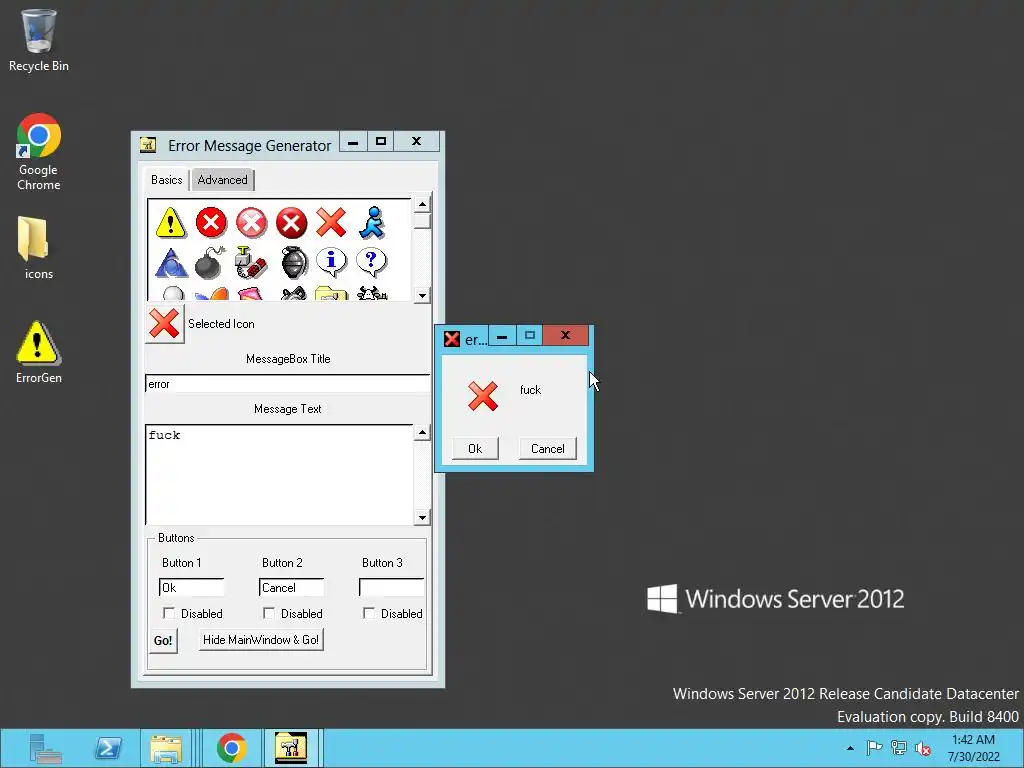Click the ErrorGen taskbar button
Screen dimensions: 1024x768
[x=291, y=748]
